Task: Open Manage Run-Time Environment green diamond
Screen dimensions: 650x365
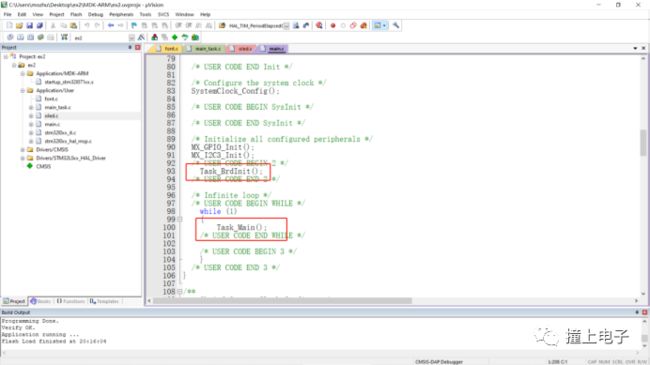Action: 175,37
